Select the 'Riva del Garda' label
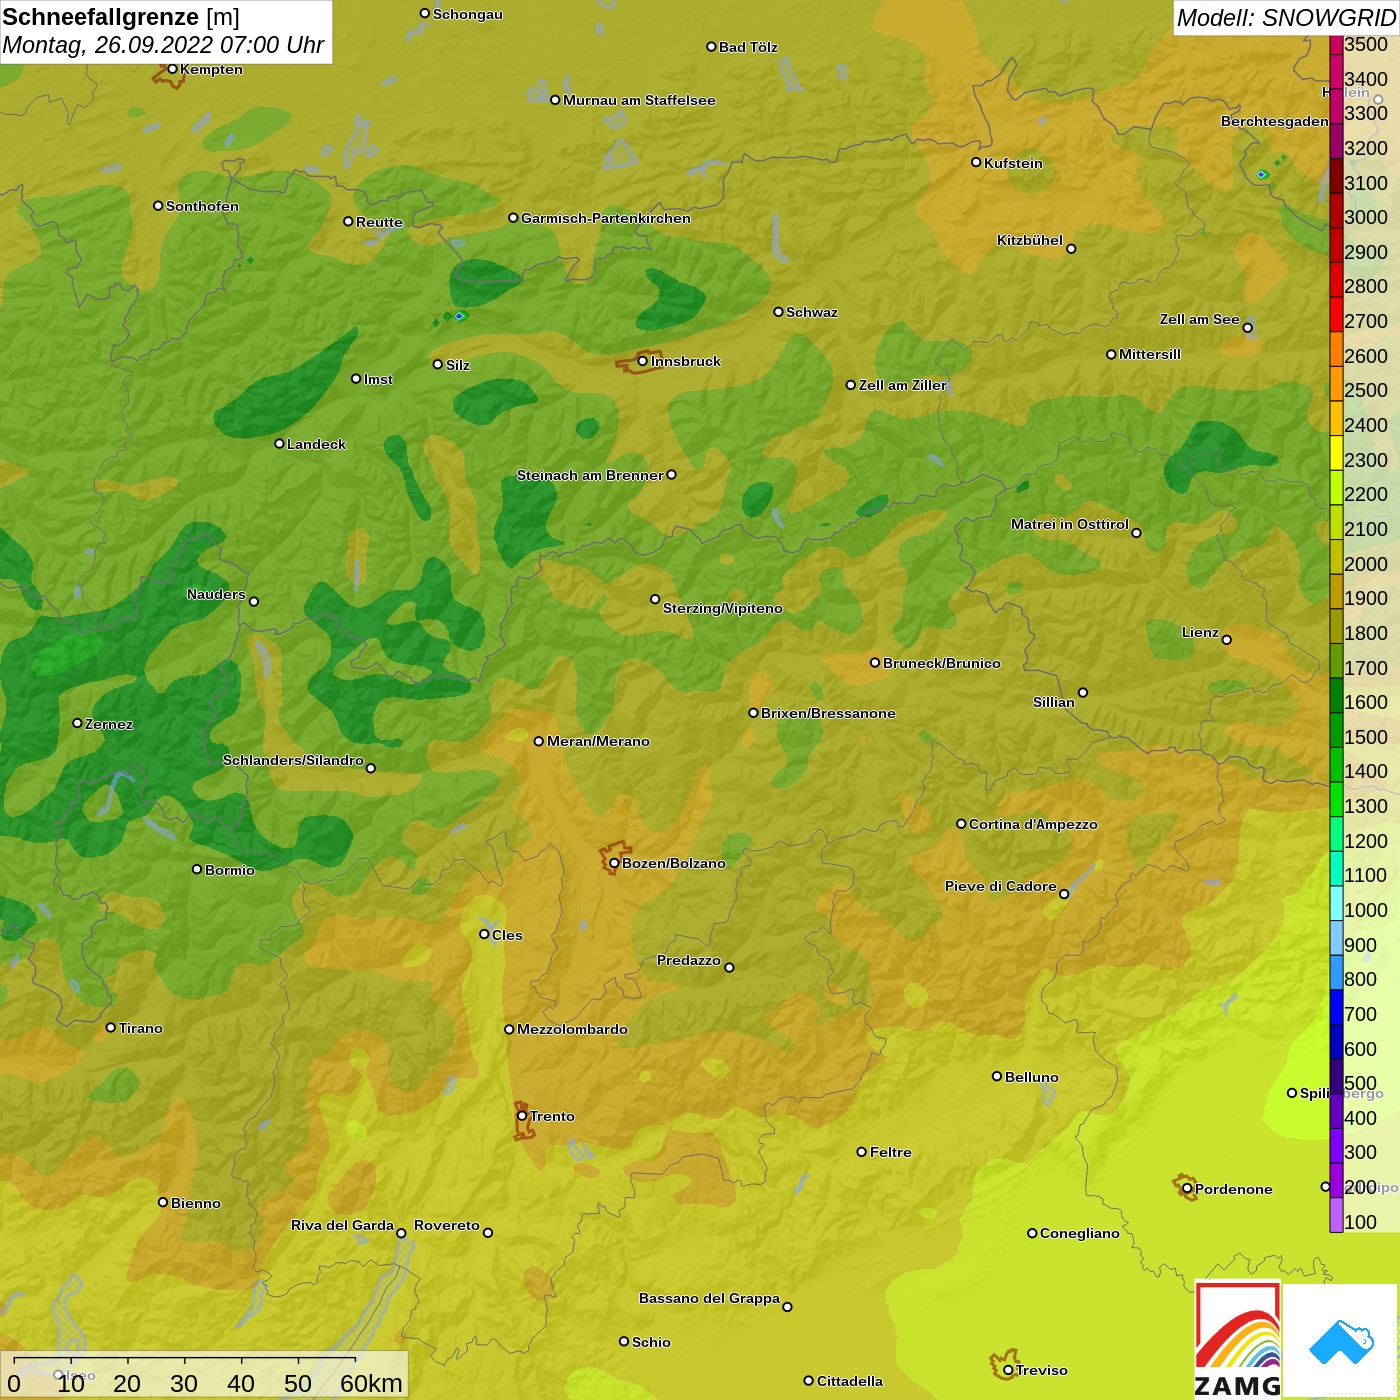The height and width of the screenshot is (1400, 1400). [342, 1225]
